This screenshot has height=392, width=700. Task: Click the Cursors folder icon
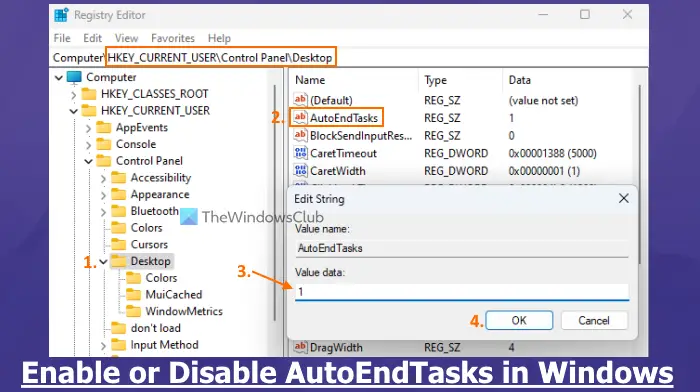(118, 244)
